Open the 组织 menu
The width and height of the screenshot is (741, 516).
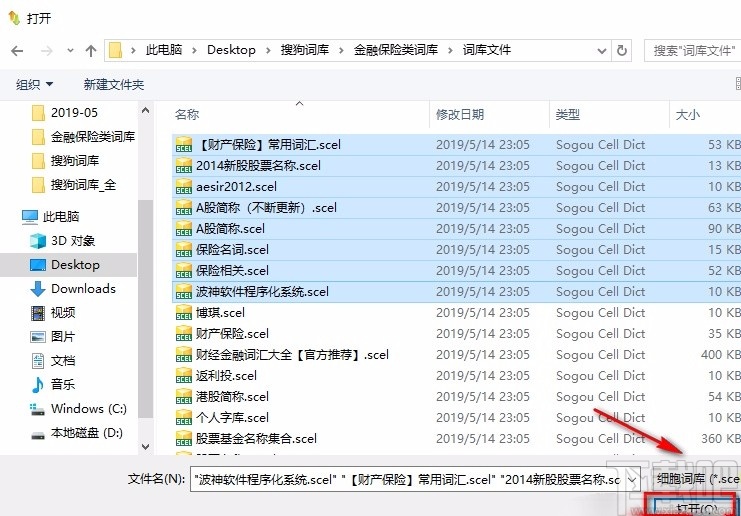(x=34, y=85)
